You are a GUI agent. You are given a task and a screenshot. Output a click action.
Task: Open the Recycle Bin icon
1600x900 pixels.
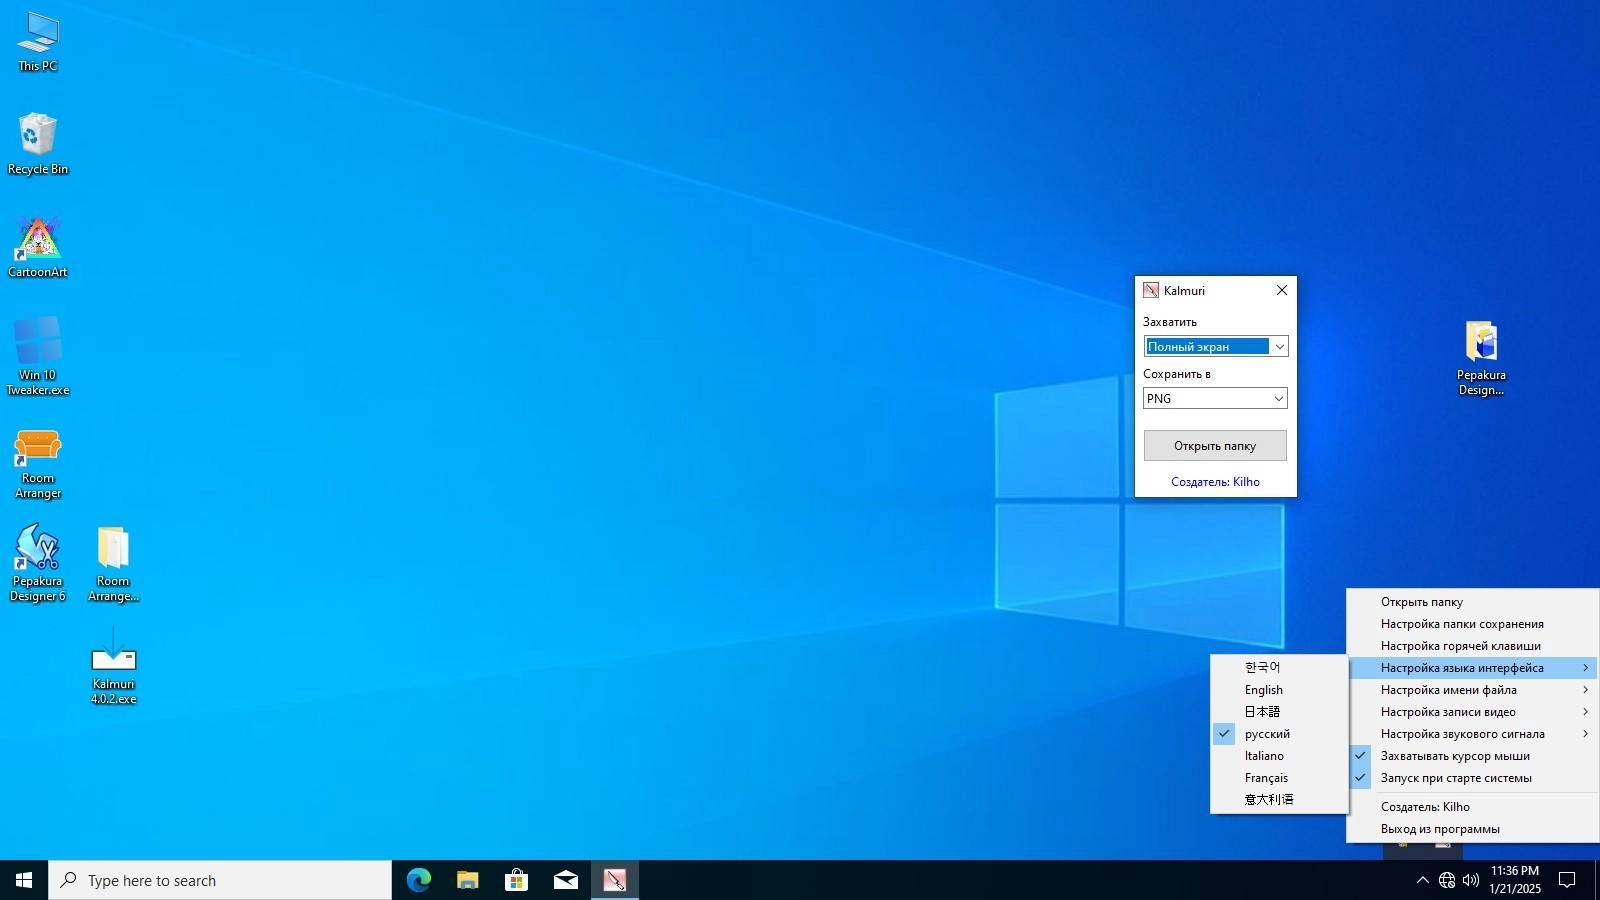(x=38, y=144)
